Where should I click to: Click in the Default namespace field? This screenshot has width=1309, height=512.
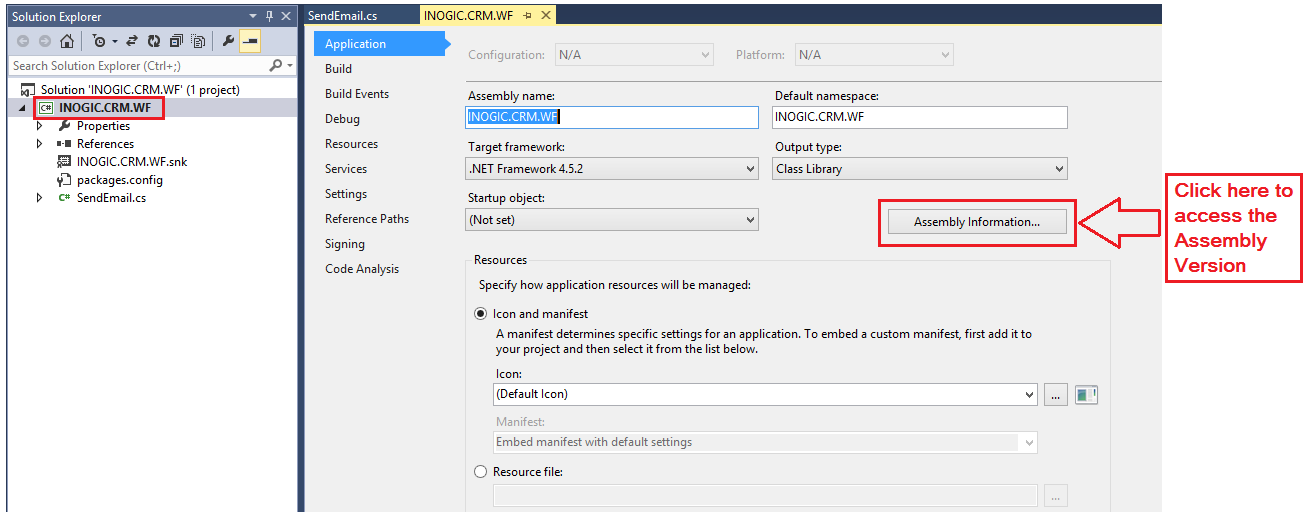(x=920, y=117)
